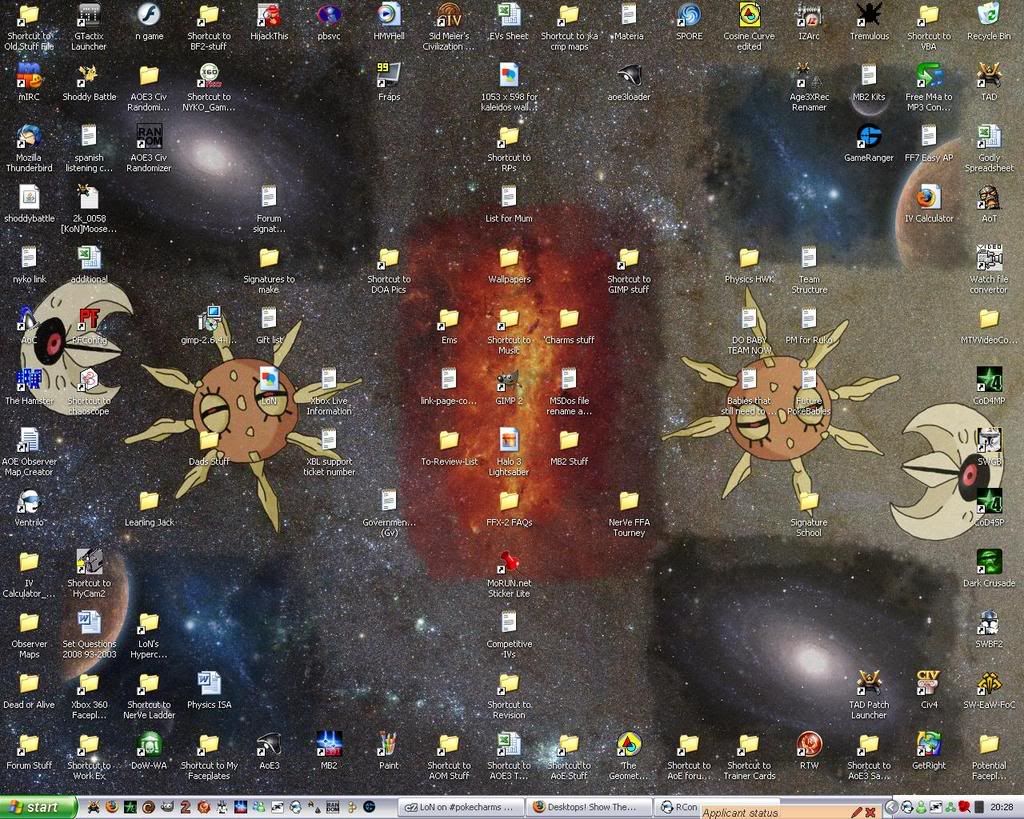The height and width of the screenshot is (819, 1024).
Task: Select the SWBF2 desktop icon
Action: pyautogui.click(x=989, y=622)
